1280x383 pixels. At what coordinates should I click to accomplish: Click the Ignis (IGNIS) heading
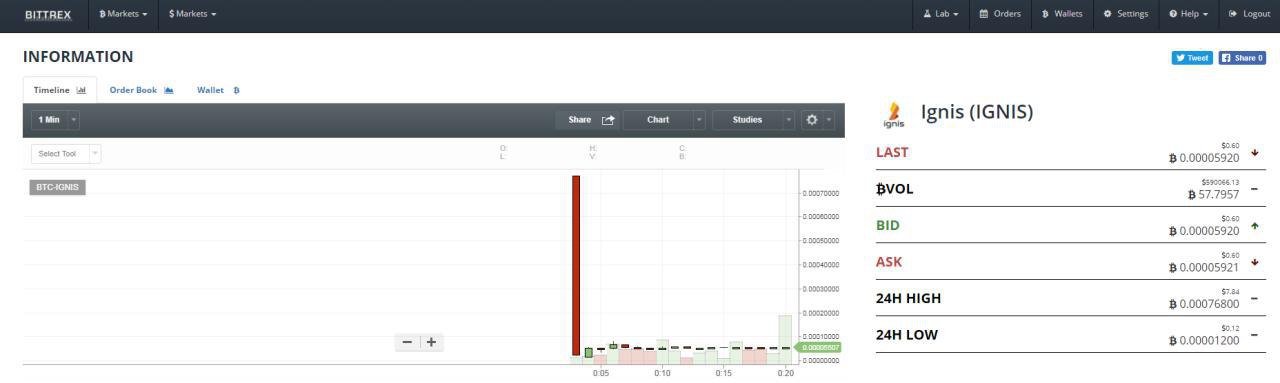click(x=977, y=112)
